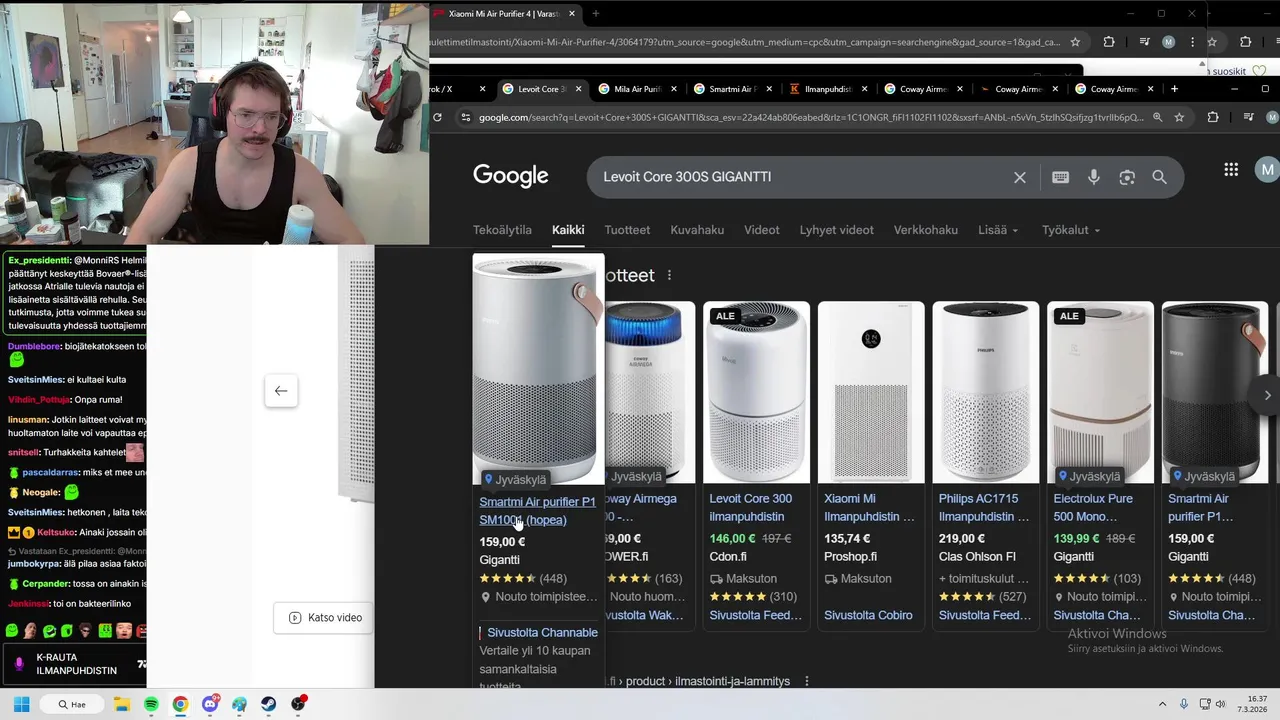This screenshot has width=1280, height=720.
Task: Click the Hae taskbar search box
Action: point(71,704)
